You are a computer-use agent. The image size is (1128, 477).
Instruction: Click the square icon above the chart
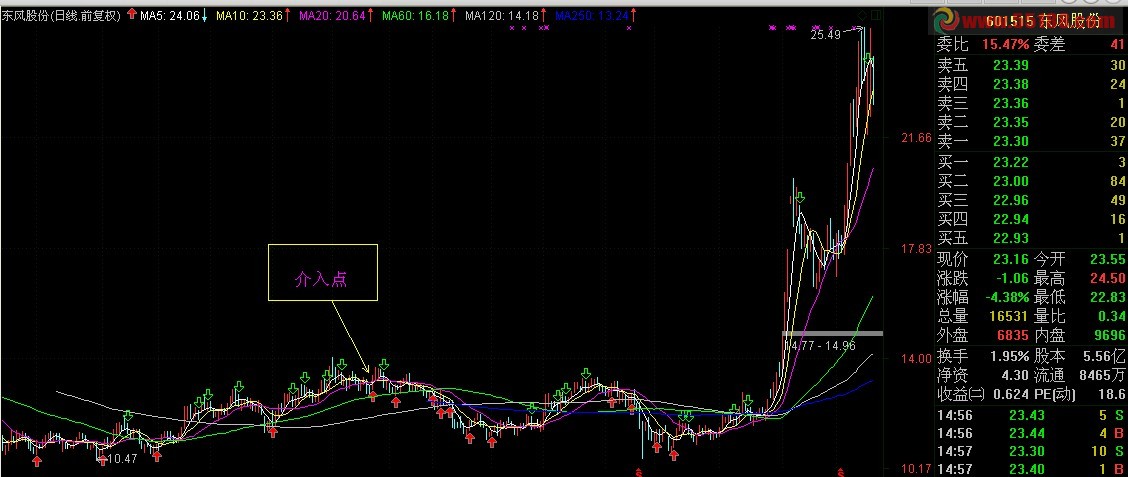pos(875,15)
